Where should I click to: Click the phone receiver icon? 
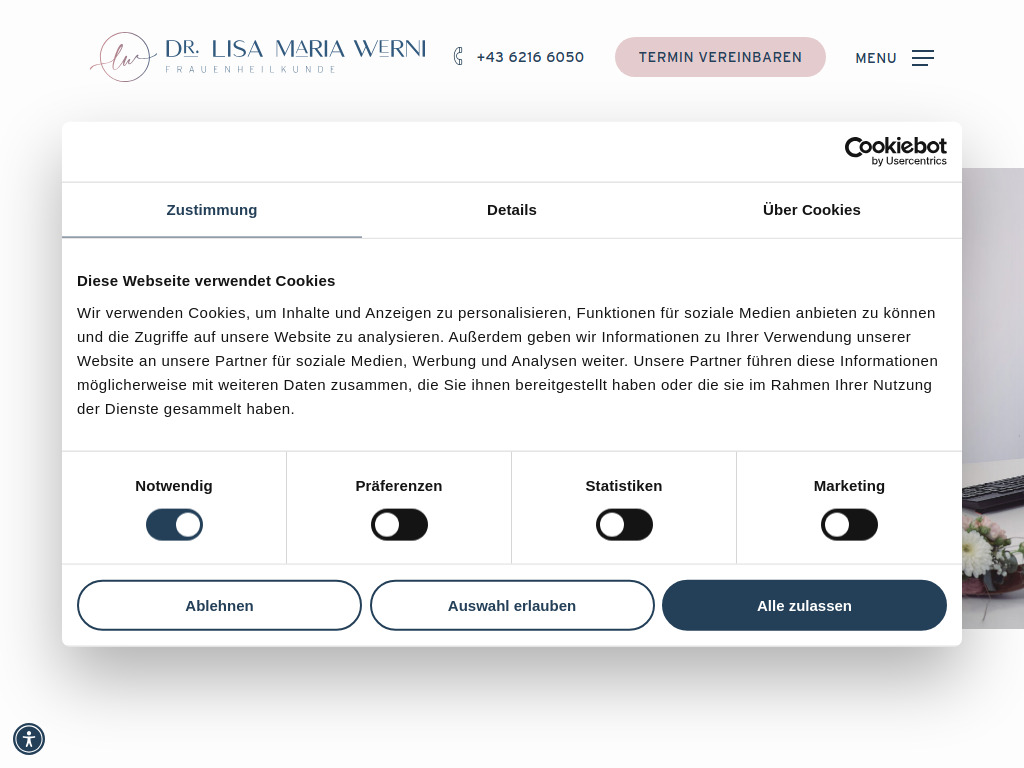click(458, 56)
